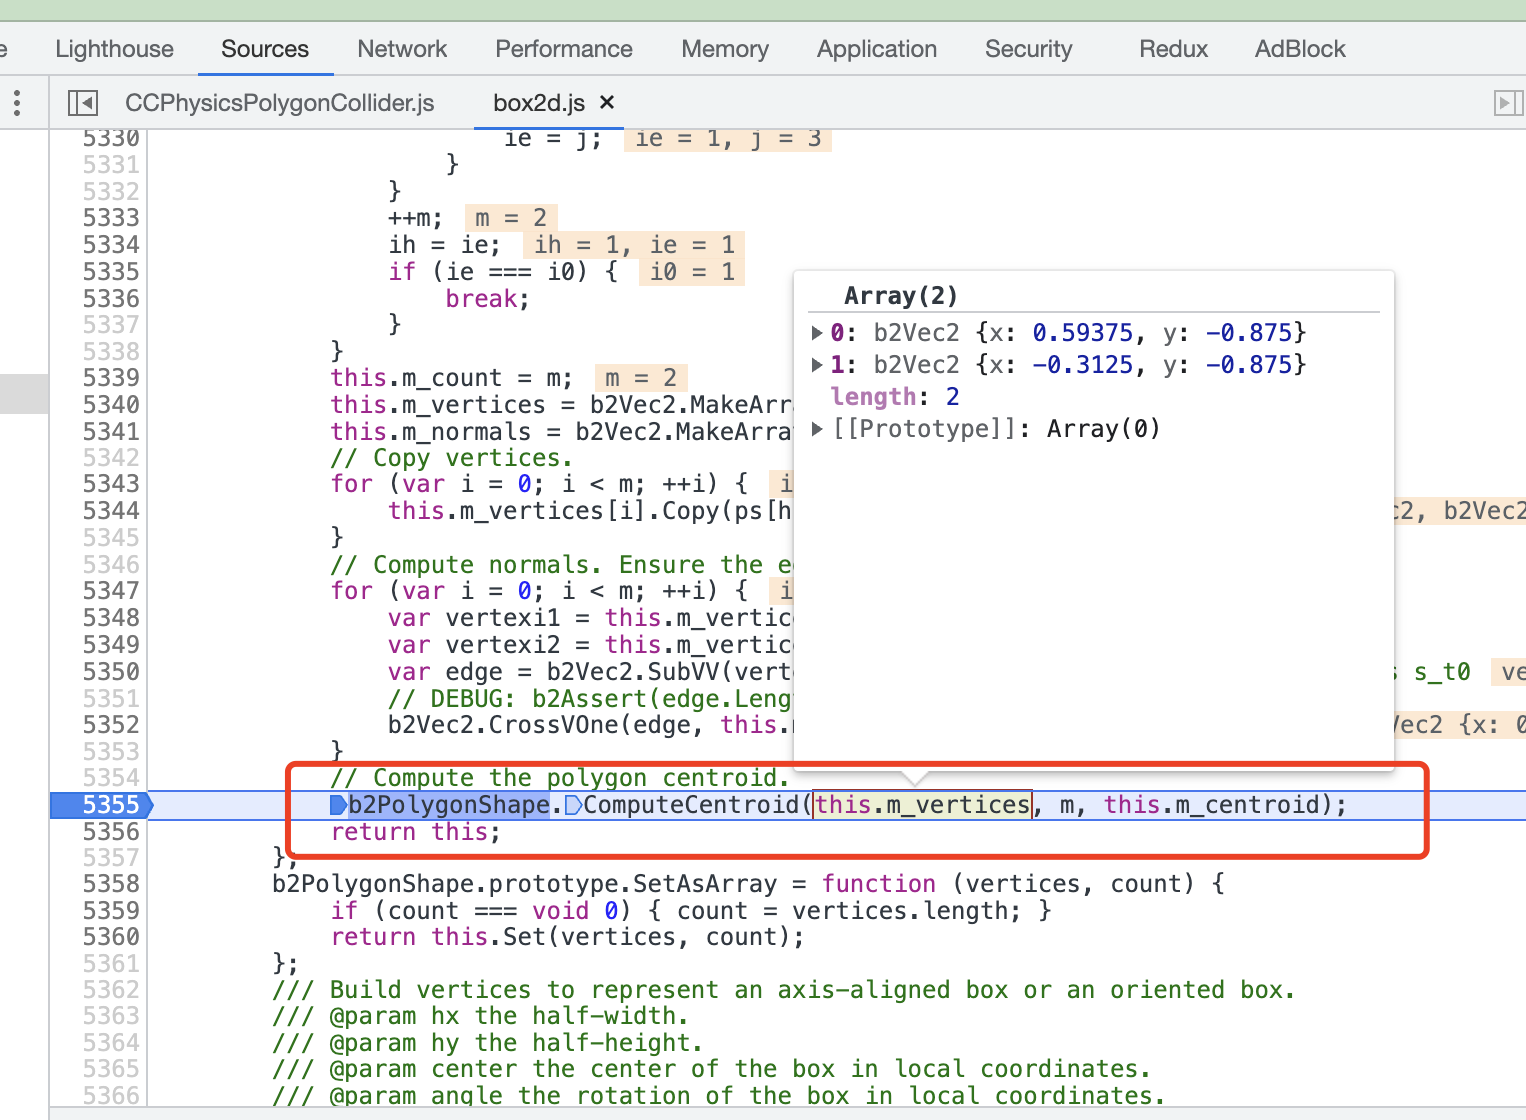Switch to the Lighthouse panel tab
This screenshot has height=1120, width=1526.
point(114,49)
